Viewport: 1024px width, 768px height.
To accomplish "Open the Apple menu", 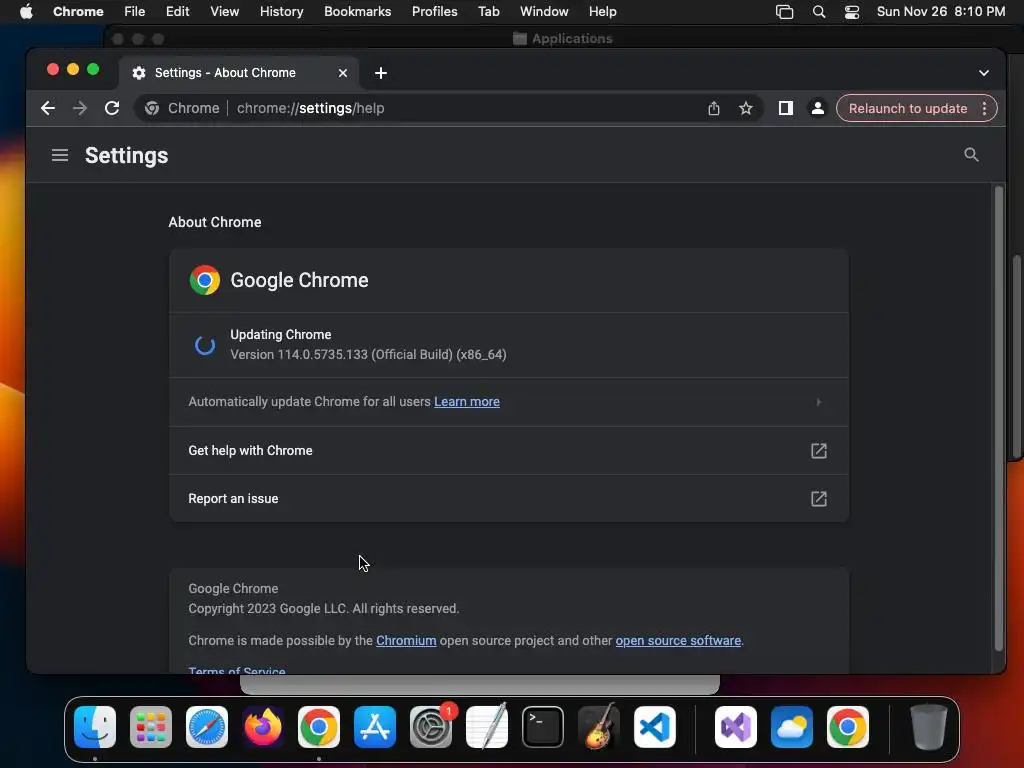I will click(26, 12).
